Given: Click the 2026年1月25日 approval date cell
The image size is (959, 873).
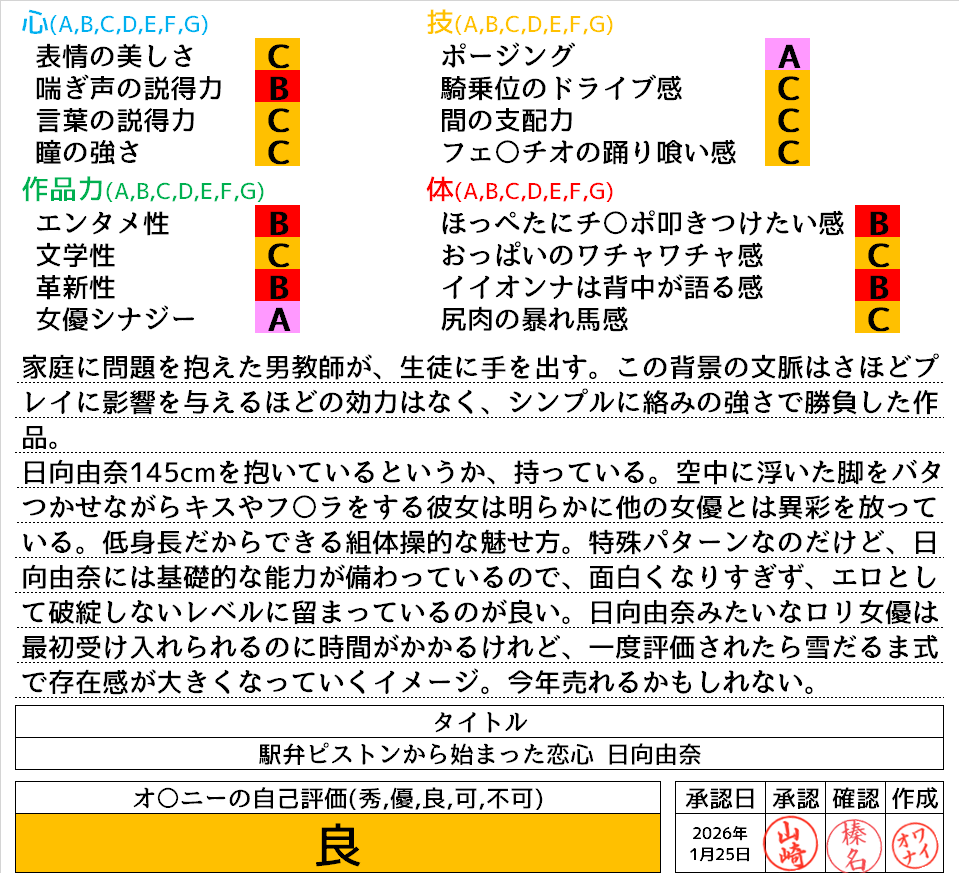Looking at the screenshot, I should (720, 843).
